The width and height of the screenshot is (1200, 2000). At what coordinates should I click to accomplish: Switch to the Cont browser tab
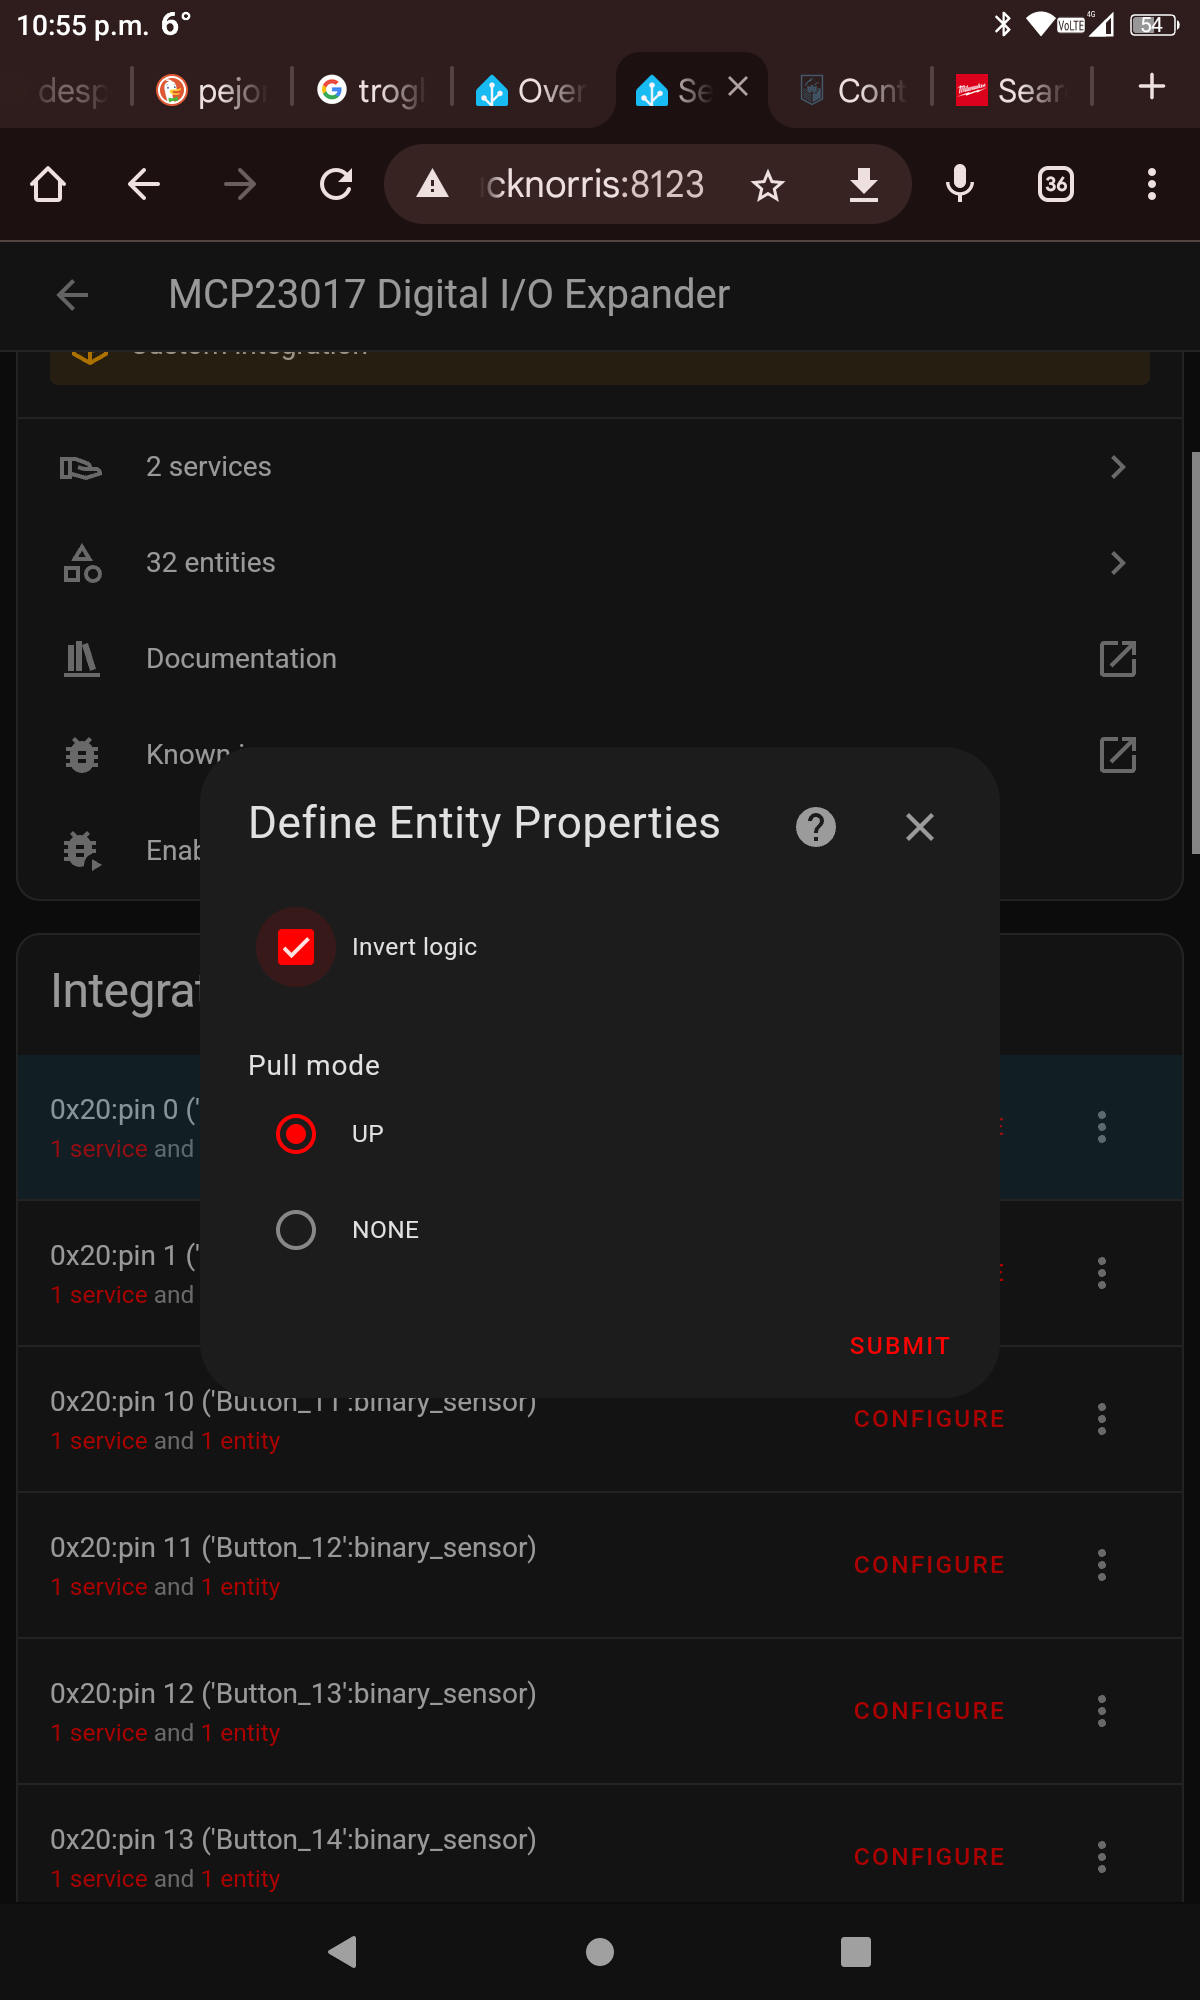pyautogui.click(x=853, y=91)
